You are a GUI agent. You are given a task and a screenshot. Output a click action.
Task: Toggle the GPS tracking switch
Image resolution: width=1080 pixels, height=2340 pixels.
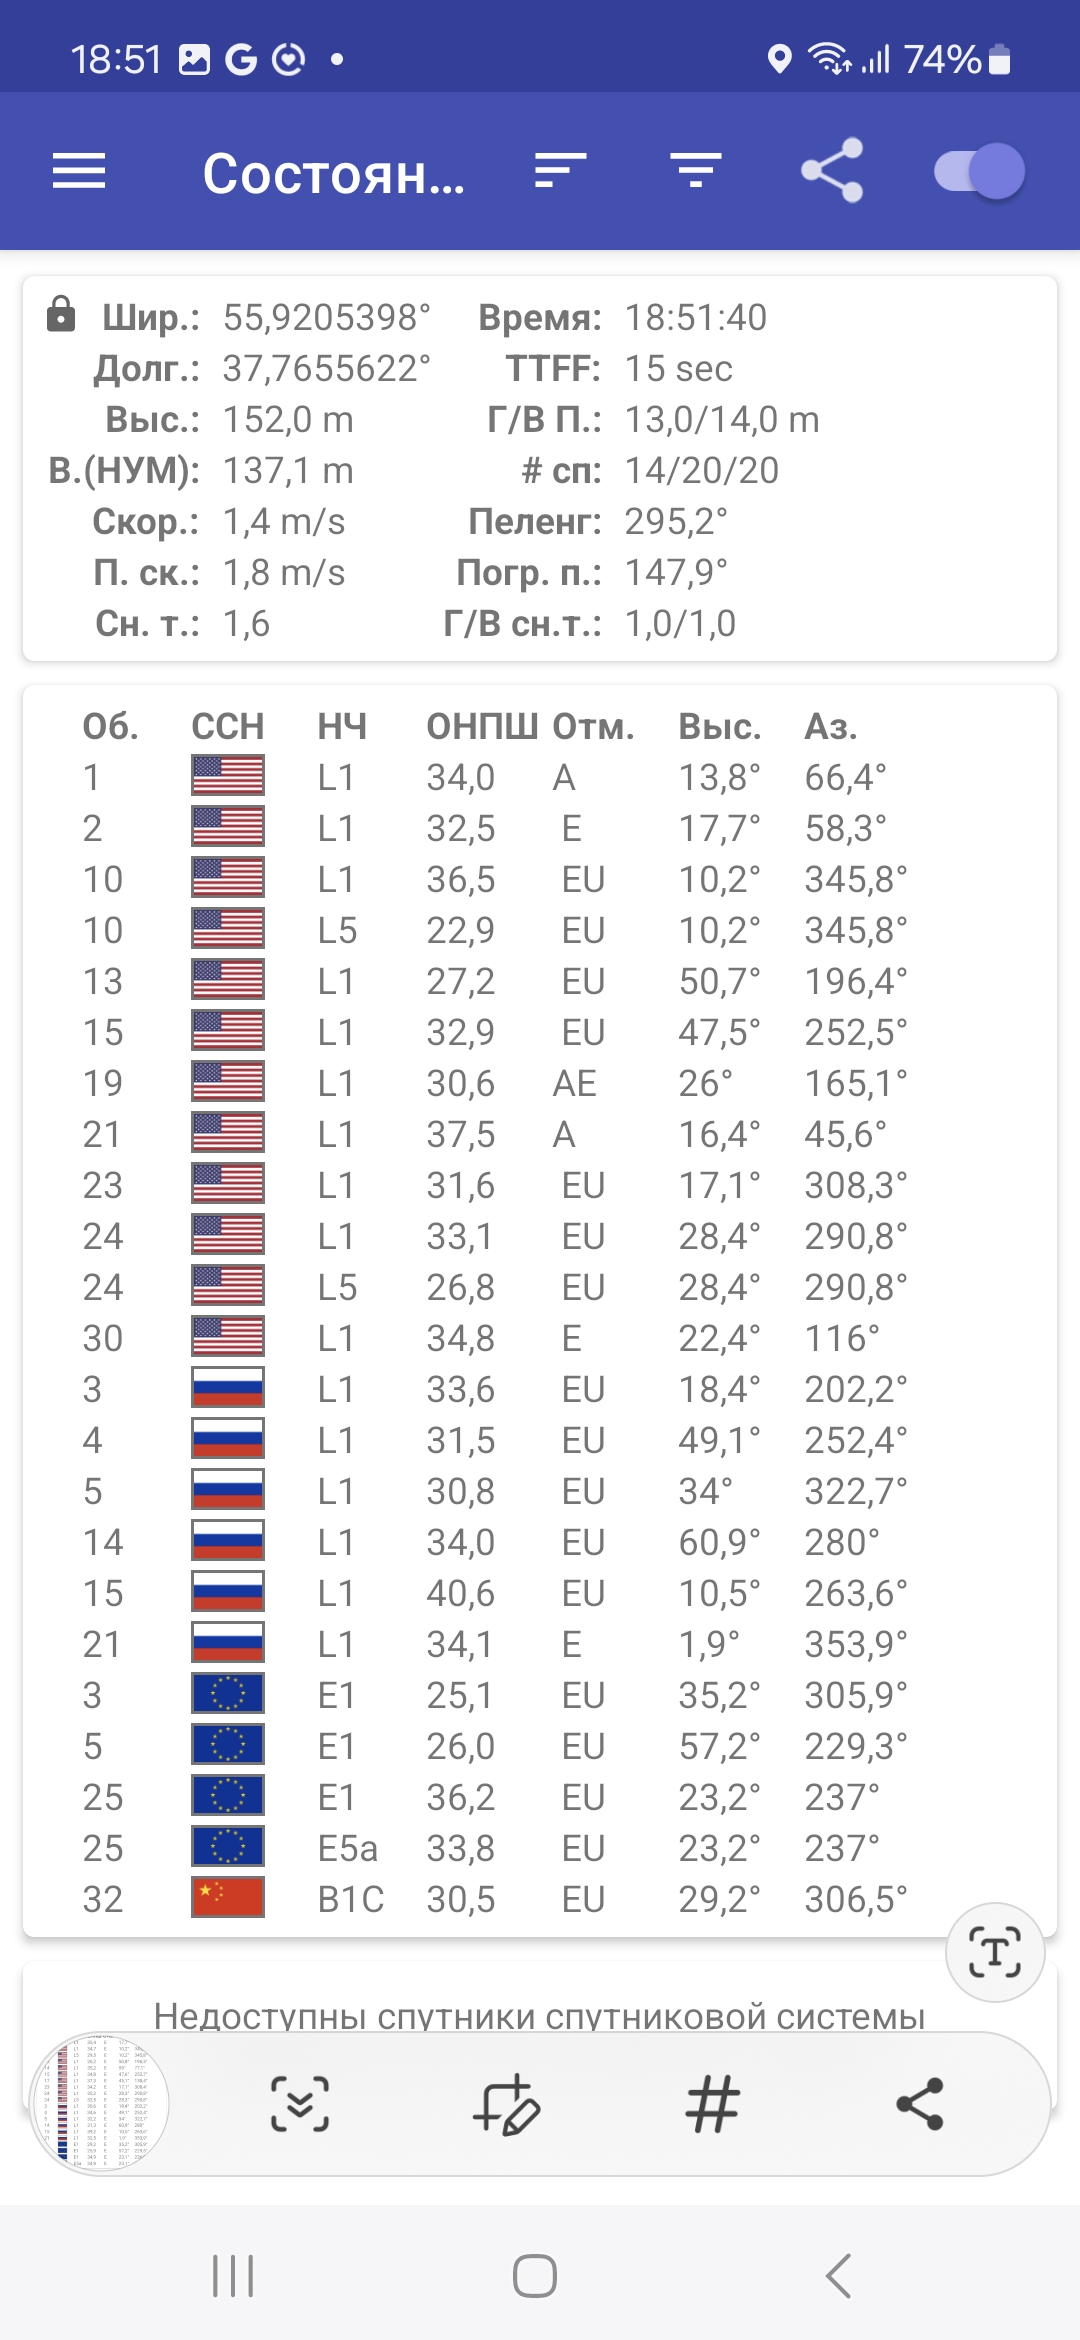[x=979, y=171]
